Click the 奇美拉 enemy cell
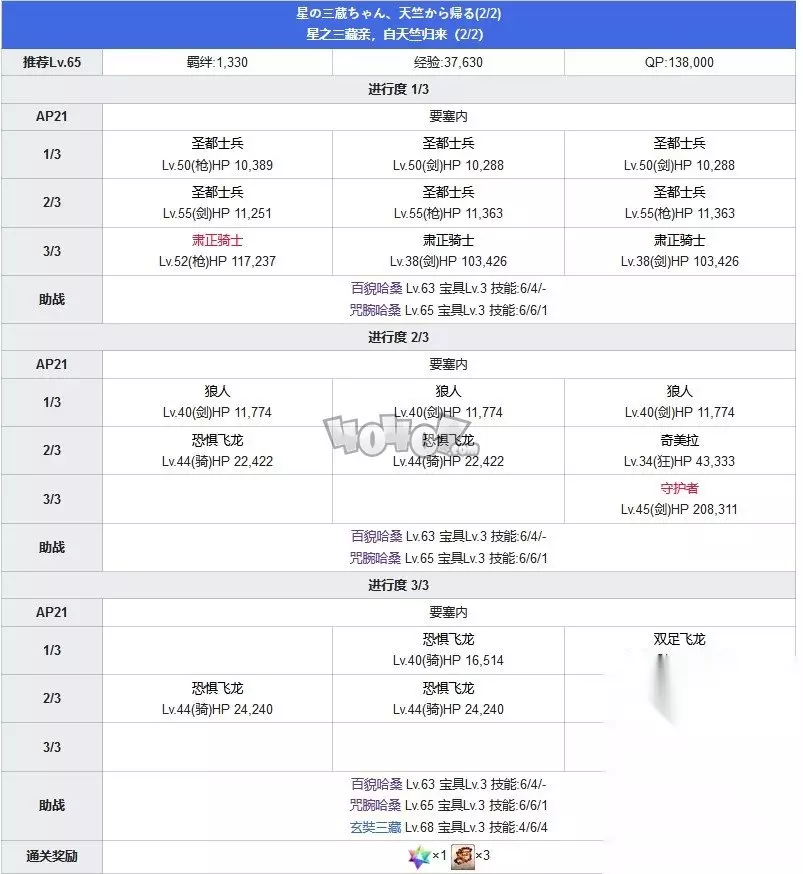 click(x=679, y=450)
